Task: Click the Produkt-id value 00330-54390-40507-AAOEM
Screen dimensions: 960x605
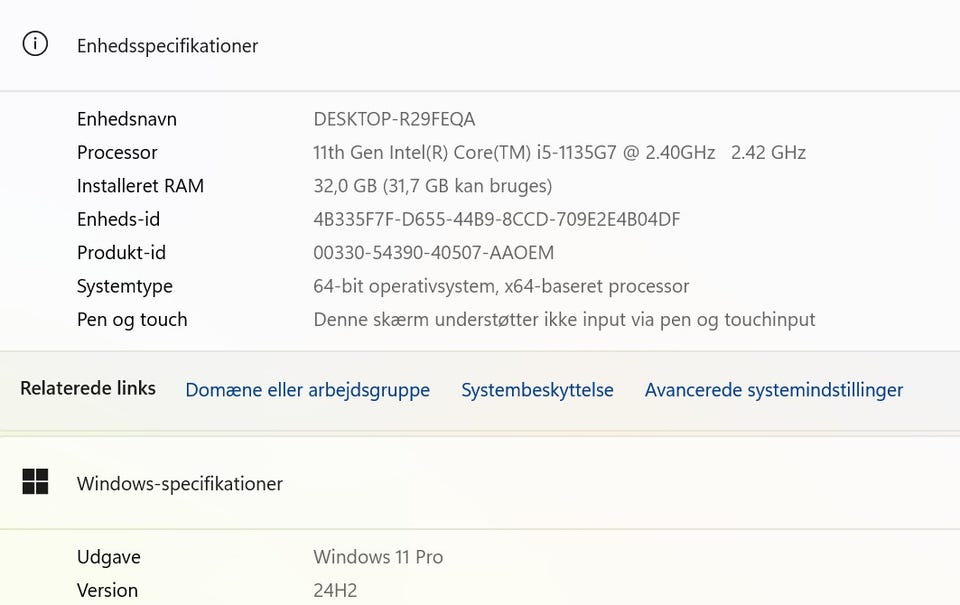Action: point(433,253)
